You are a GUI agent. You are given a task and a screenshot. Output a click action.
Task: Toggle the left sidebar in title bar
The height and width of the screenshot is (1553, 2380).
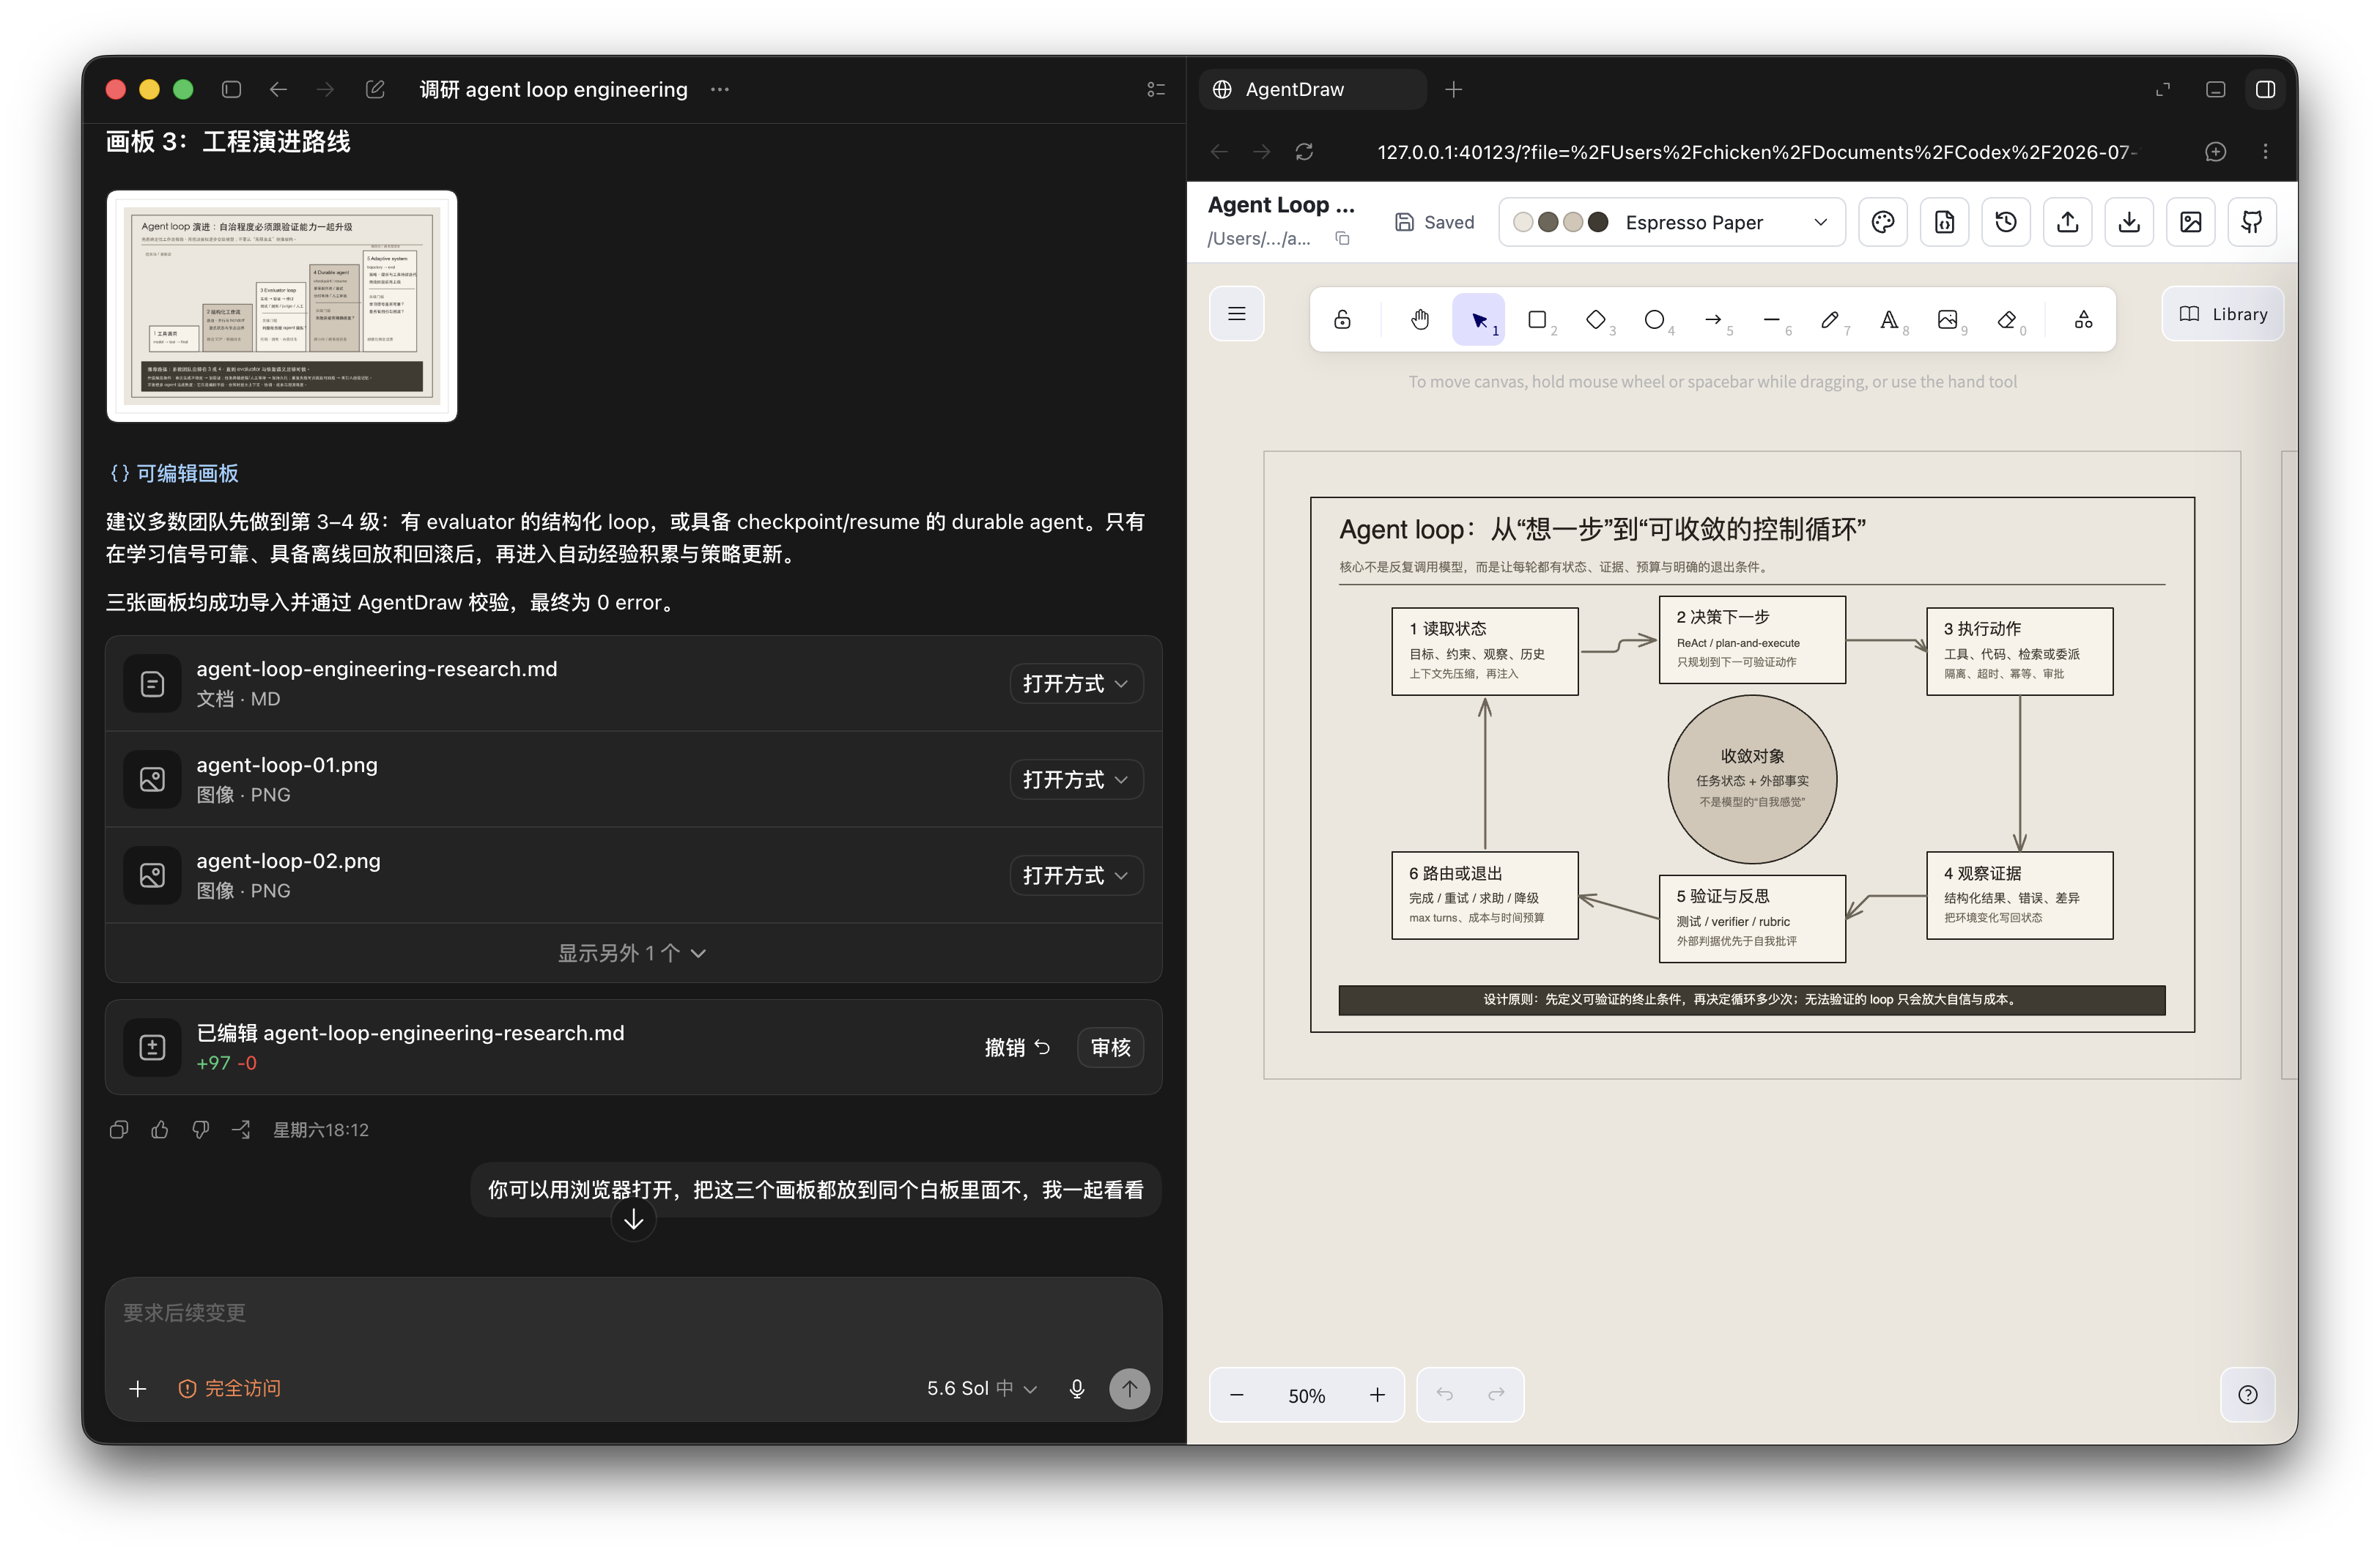point(231,89)
